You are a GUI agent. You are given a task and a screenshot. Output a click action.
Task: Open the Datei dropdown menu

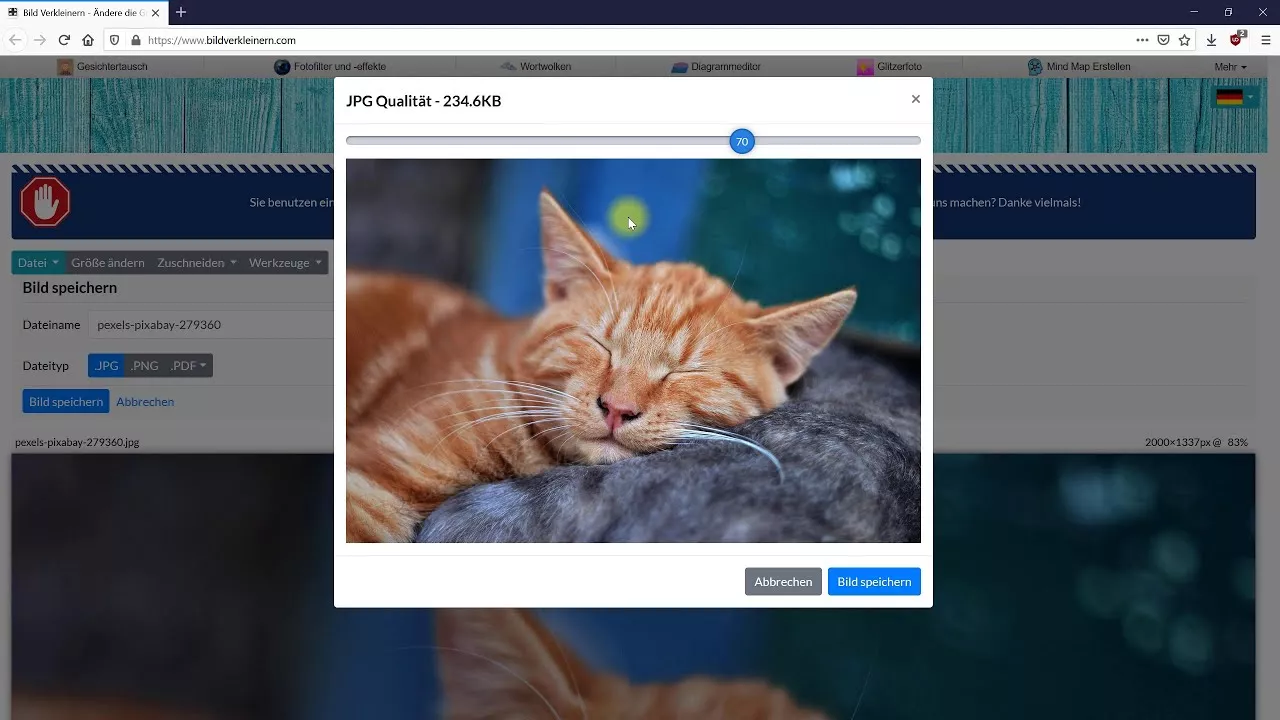[38, 263]
